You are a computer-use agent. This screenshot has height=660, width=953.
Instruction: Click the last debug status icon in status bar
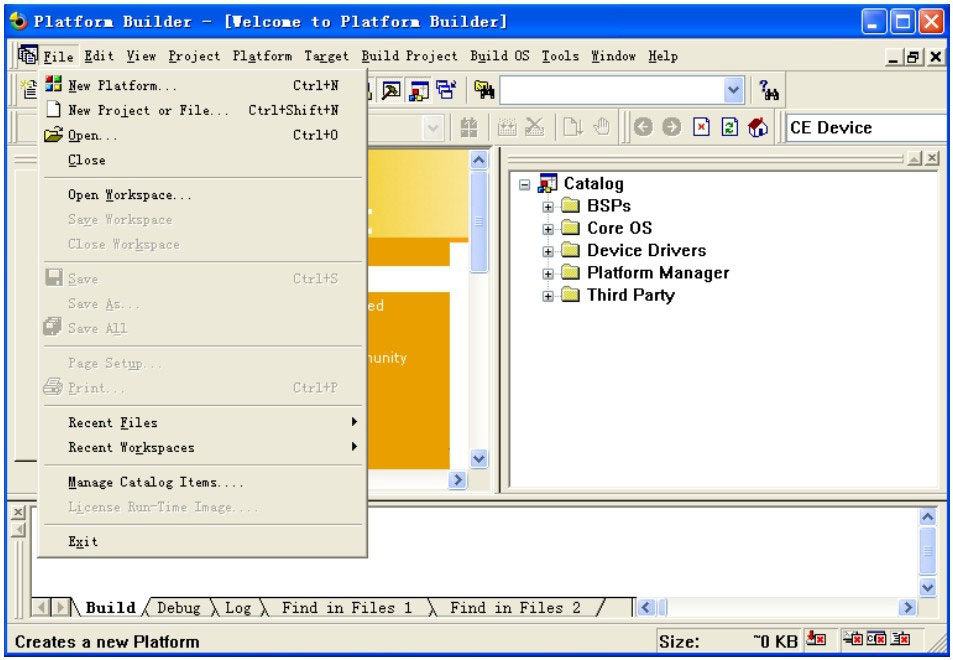point(900,639)
